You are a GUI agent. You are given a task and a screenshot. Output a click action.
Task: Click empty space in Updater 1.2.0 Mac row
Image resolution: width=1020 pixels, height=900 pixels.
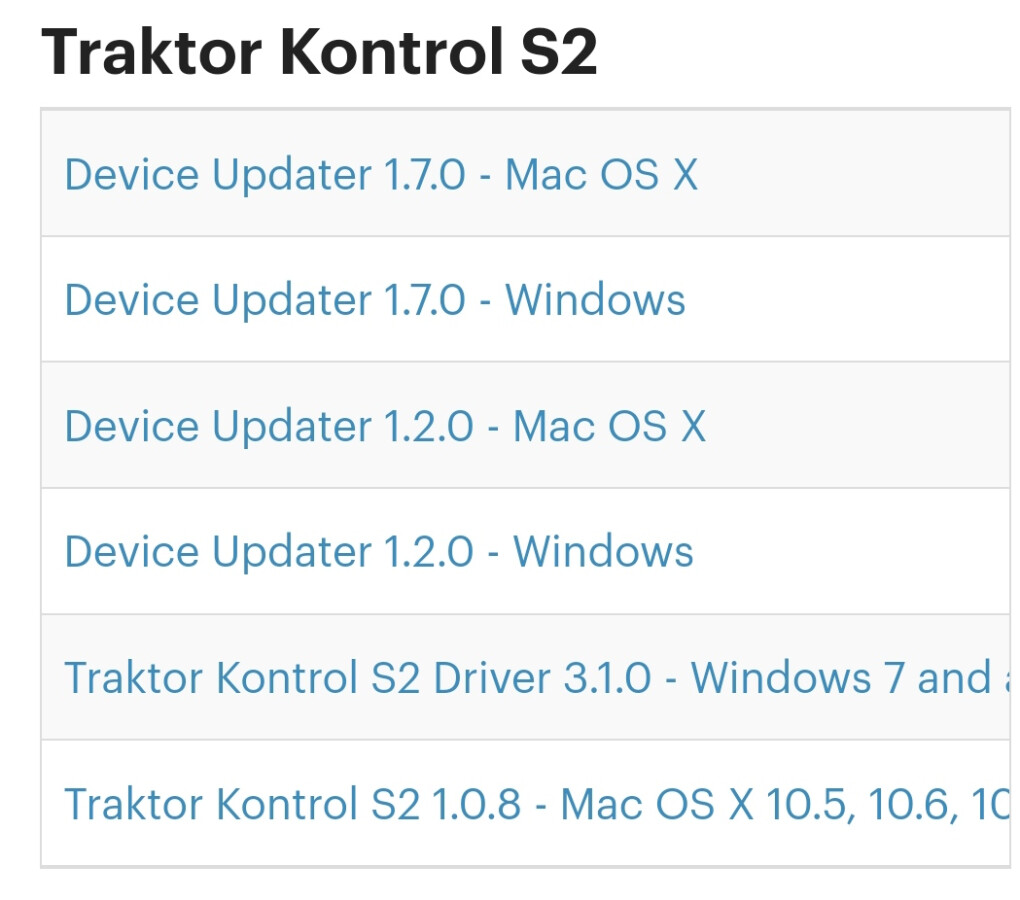(860, 426)
